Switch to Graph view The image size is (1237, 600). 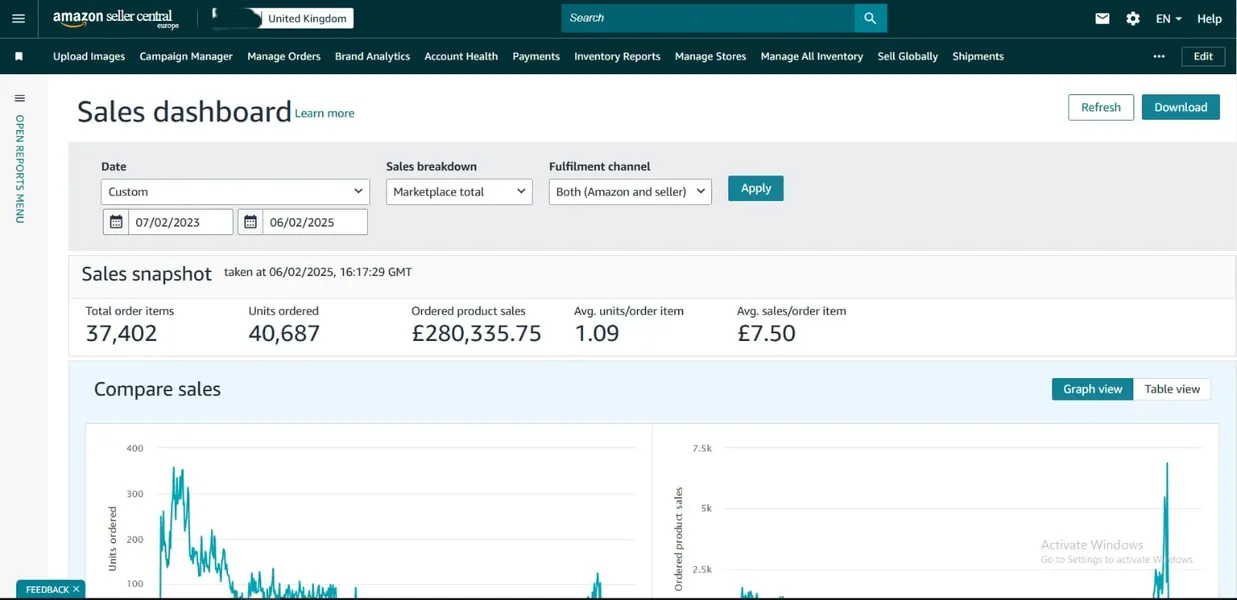(1092, 389)
